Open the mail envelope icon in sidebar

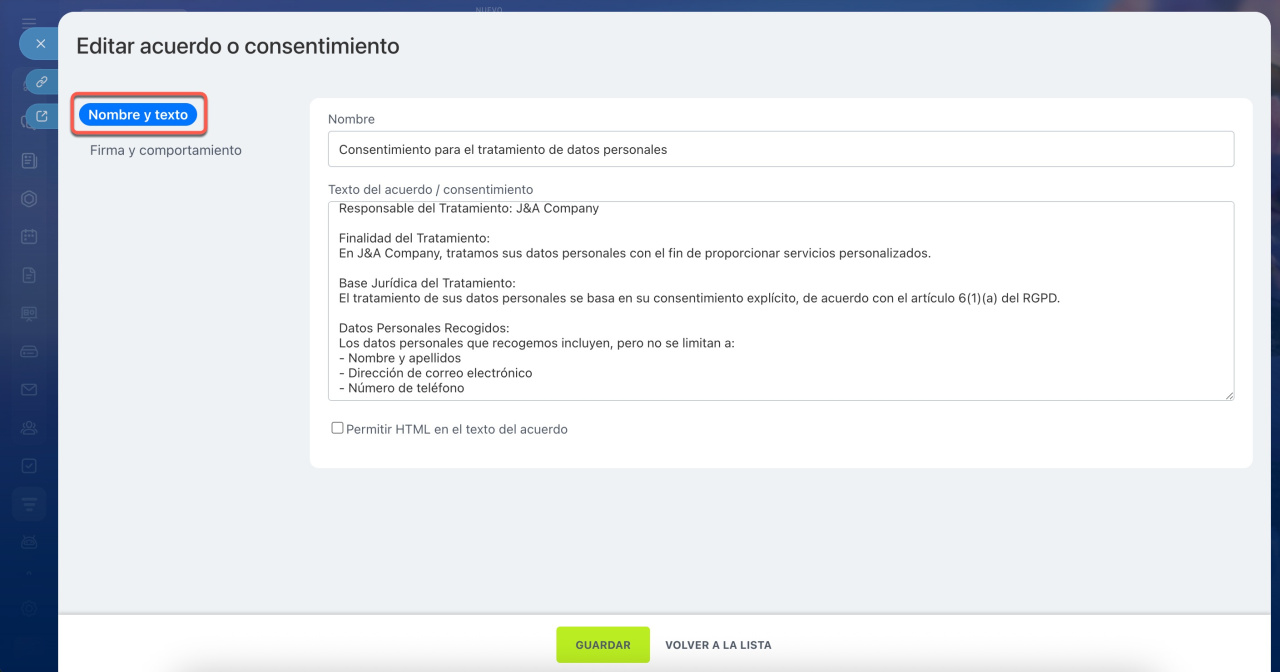(x=29, y=389)
